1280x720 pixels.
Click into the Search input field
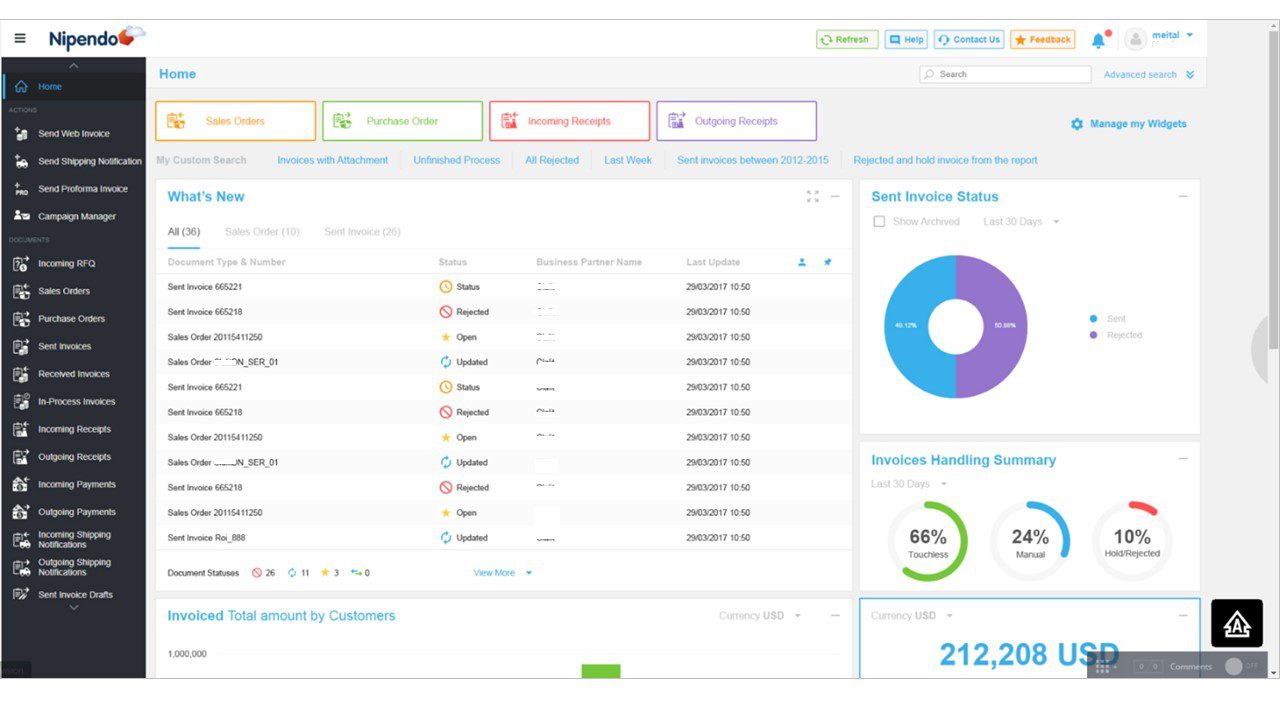point(1010,74)
